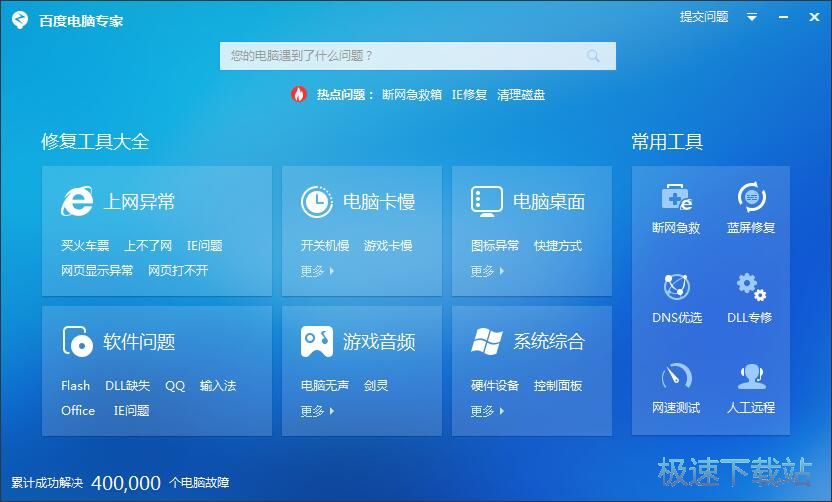Select the 控制面板 link

pos(558,386)
